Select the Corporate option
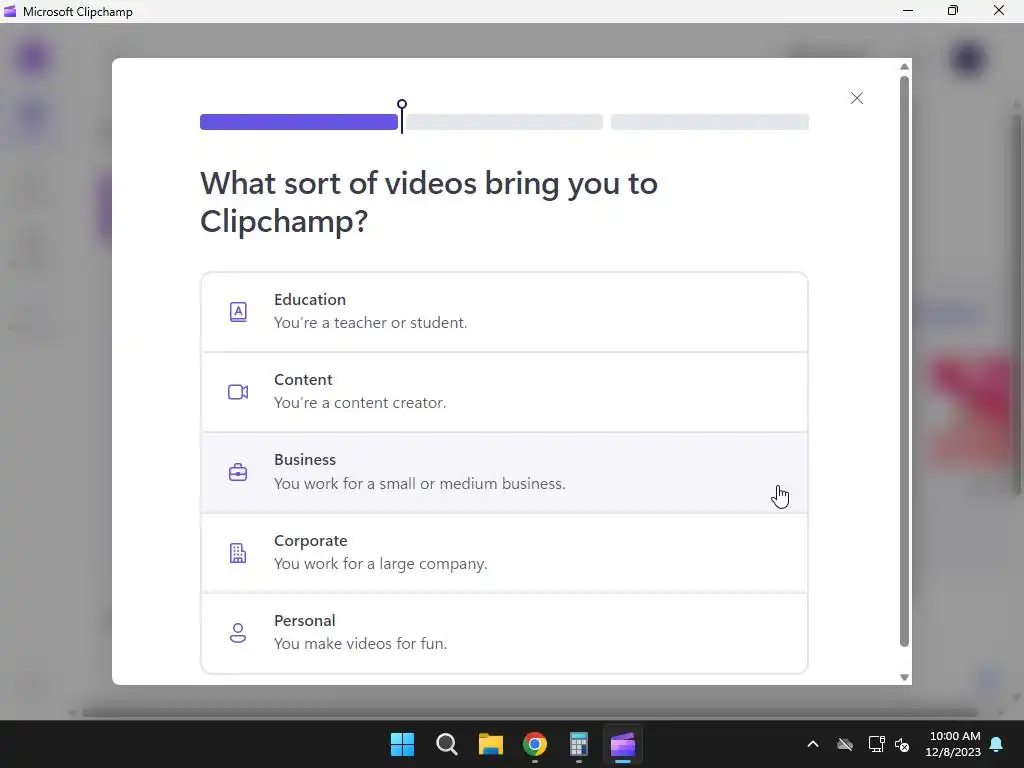Viewport: 1024px width, 768px height. [x=504, y=552]
